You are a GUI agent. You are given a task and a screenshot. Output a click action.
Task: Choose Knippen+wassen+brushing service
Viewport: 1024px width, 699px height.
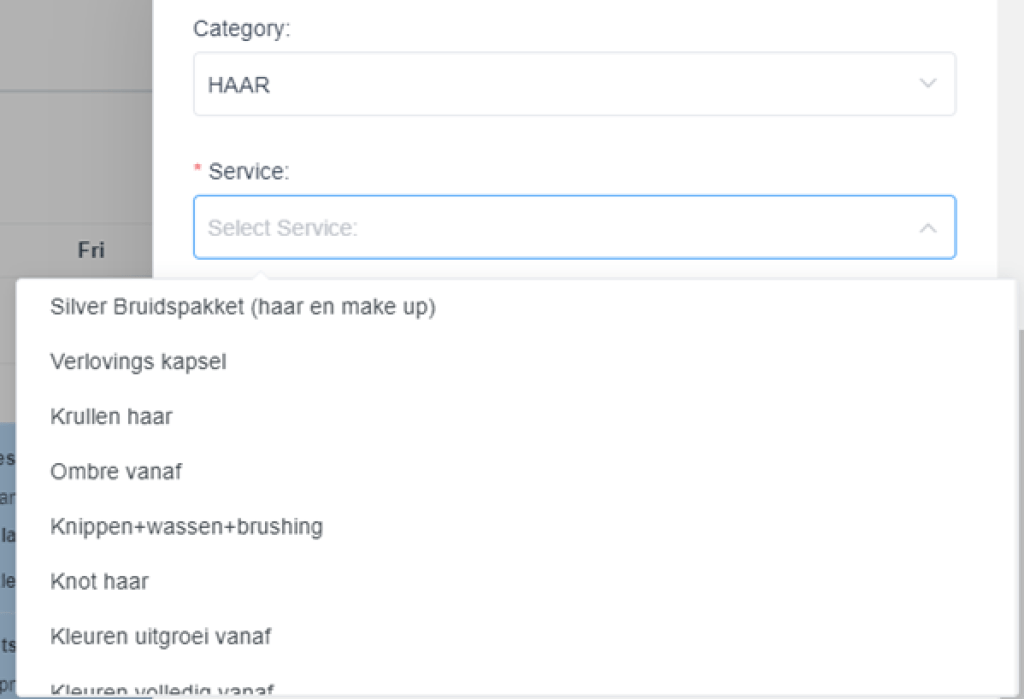186,526
